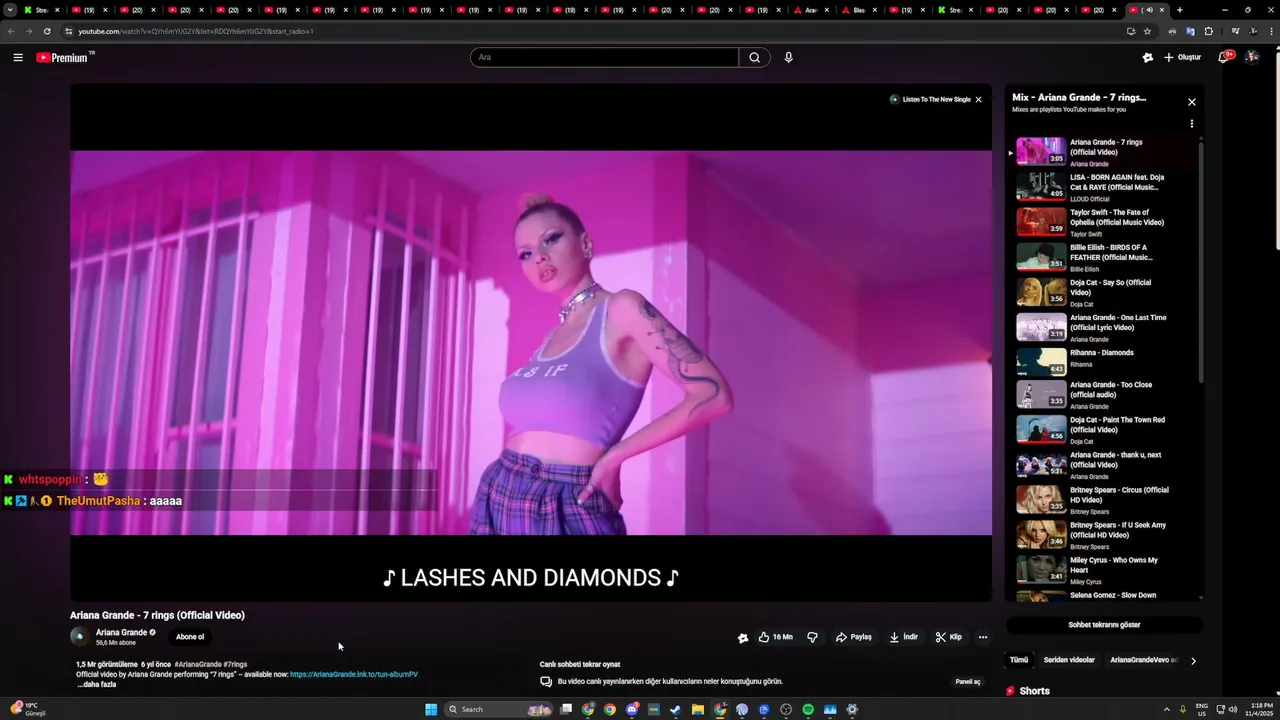Click the address bar URL

point(196,31)
